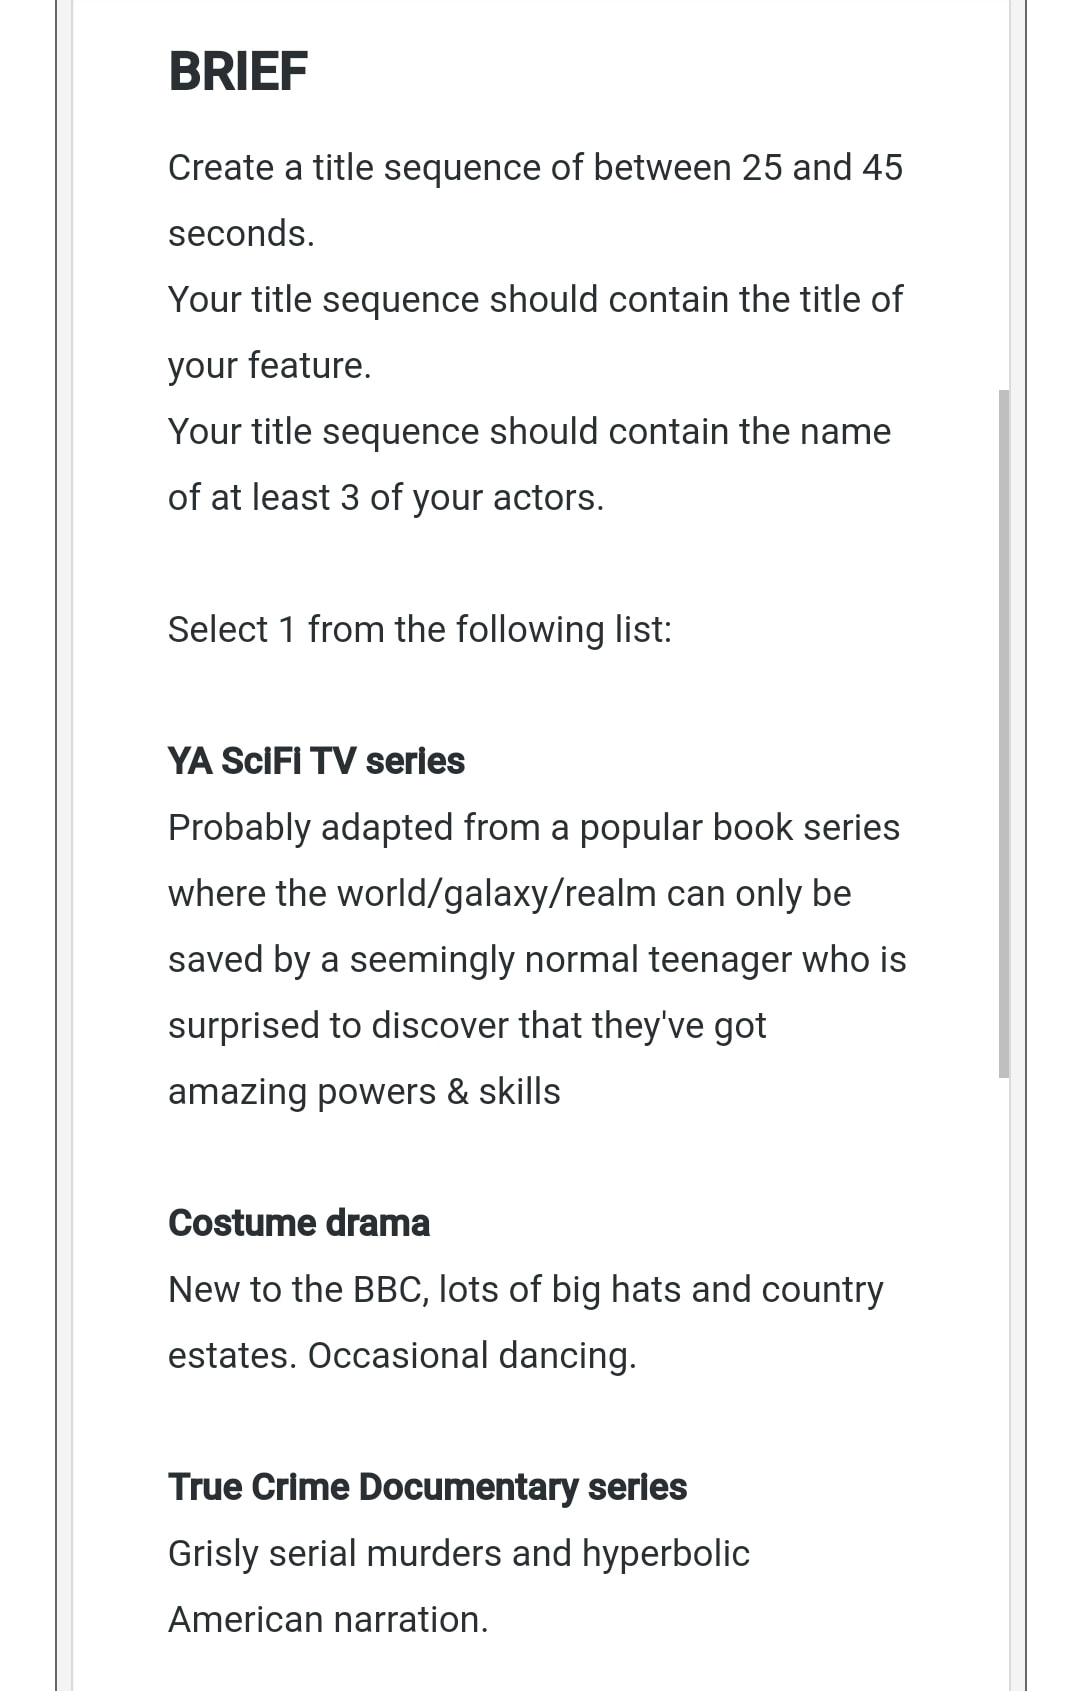Click the 'New to the BBC' line
This screenshot has width=1079, height=1691.
pyautogui.click(x=525, y=1289)
